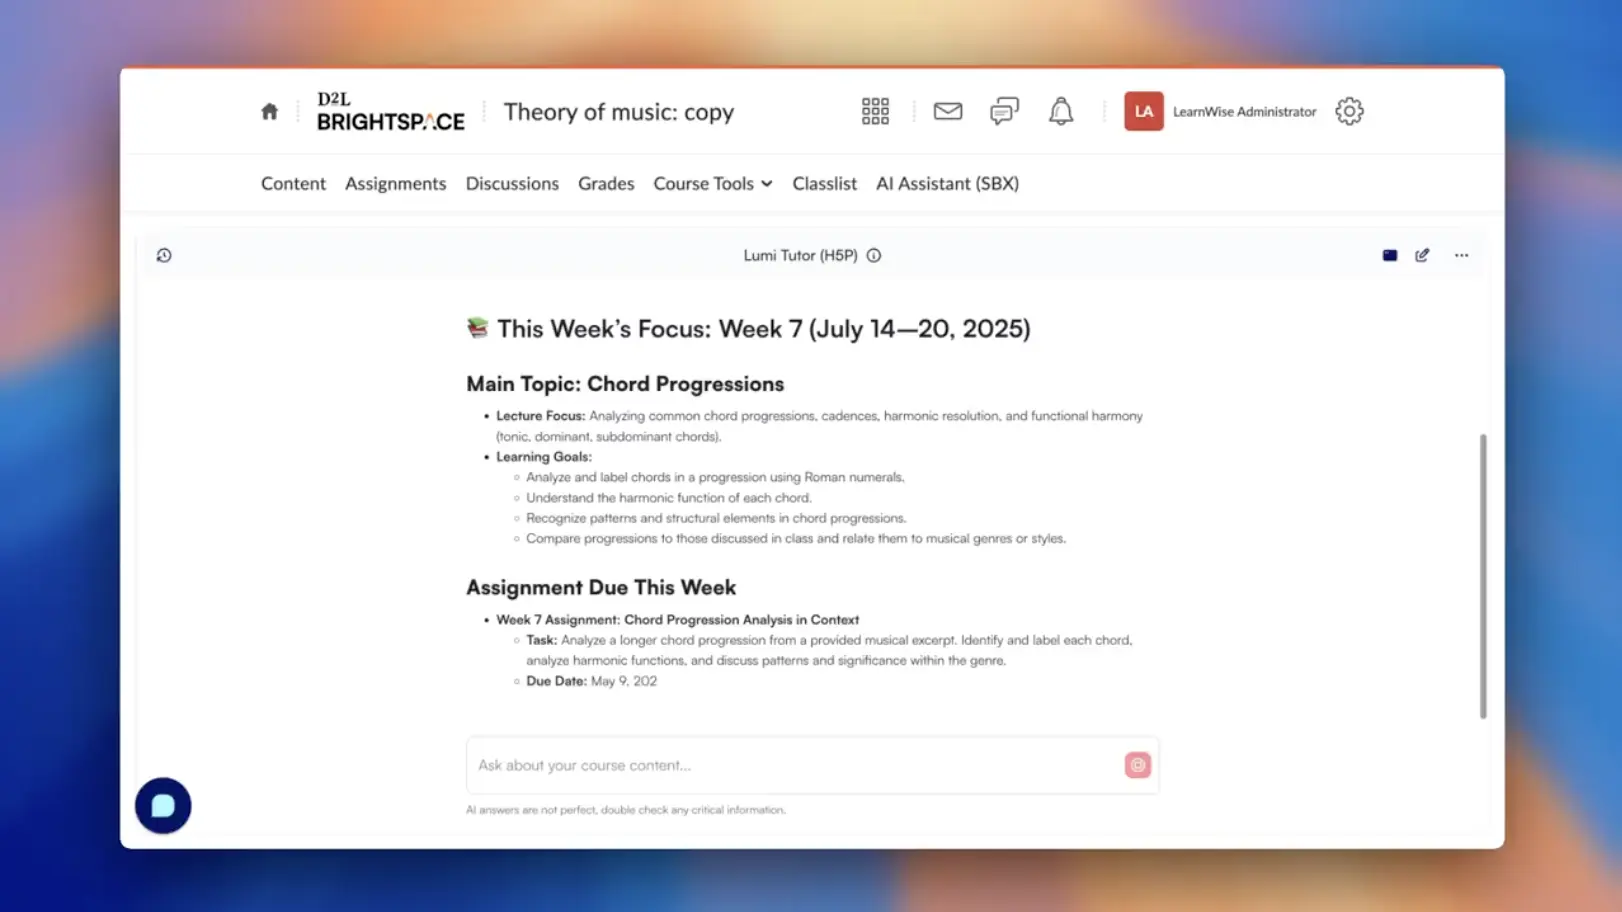Click the Assignment Due This Week heading
This screenshot has height=912, width=1622.
point(601,587)
